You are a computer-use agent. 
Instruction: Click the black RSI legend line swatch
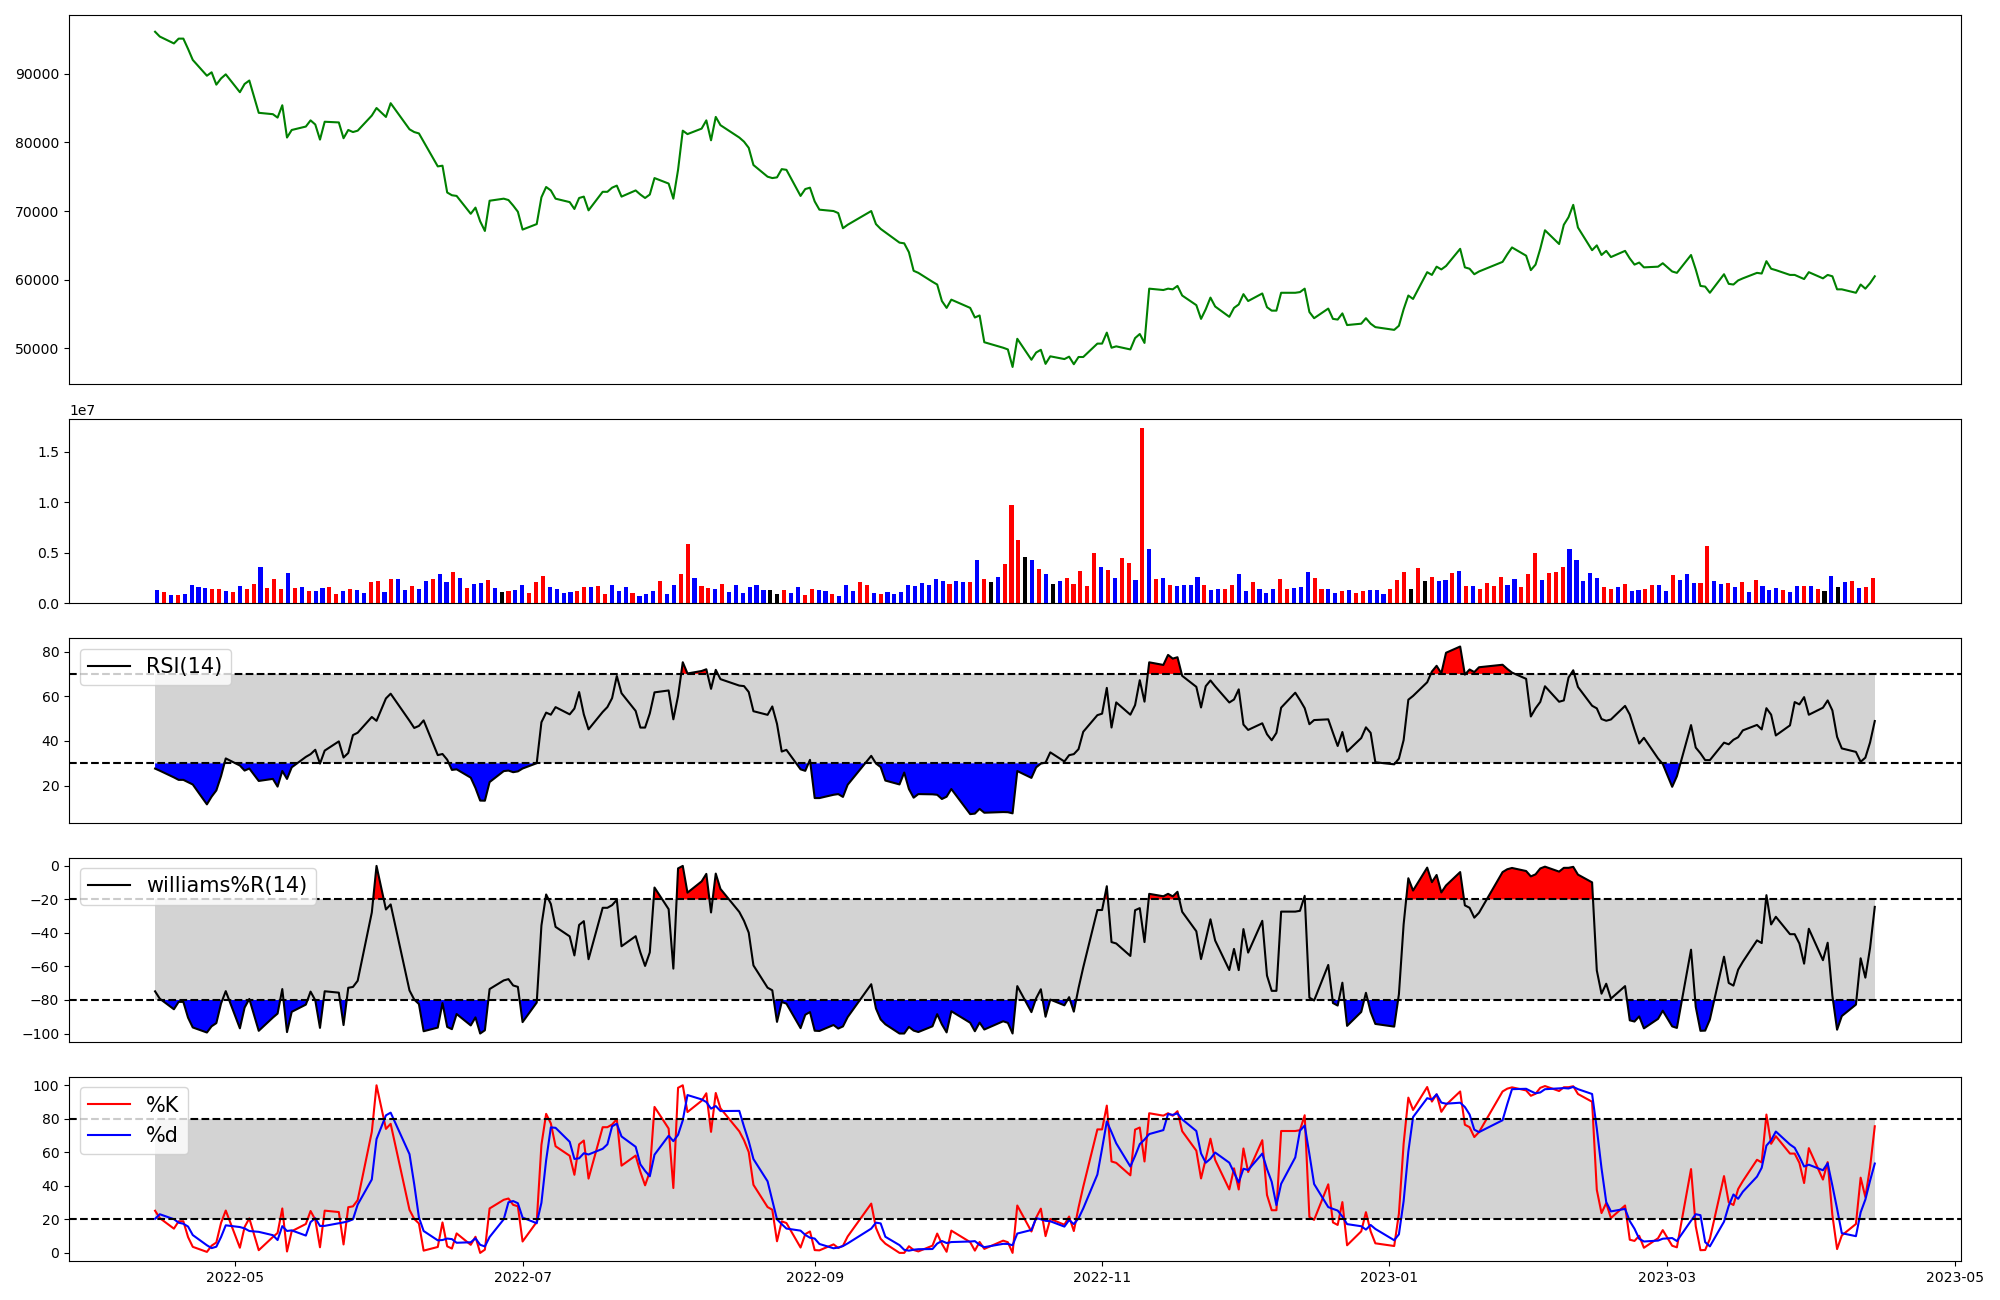click(x=110, y=666)
